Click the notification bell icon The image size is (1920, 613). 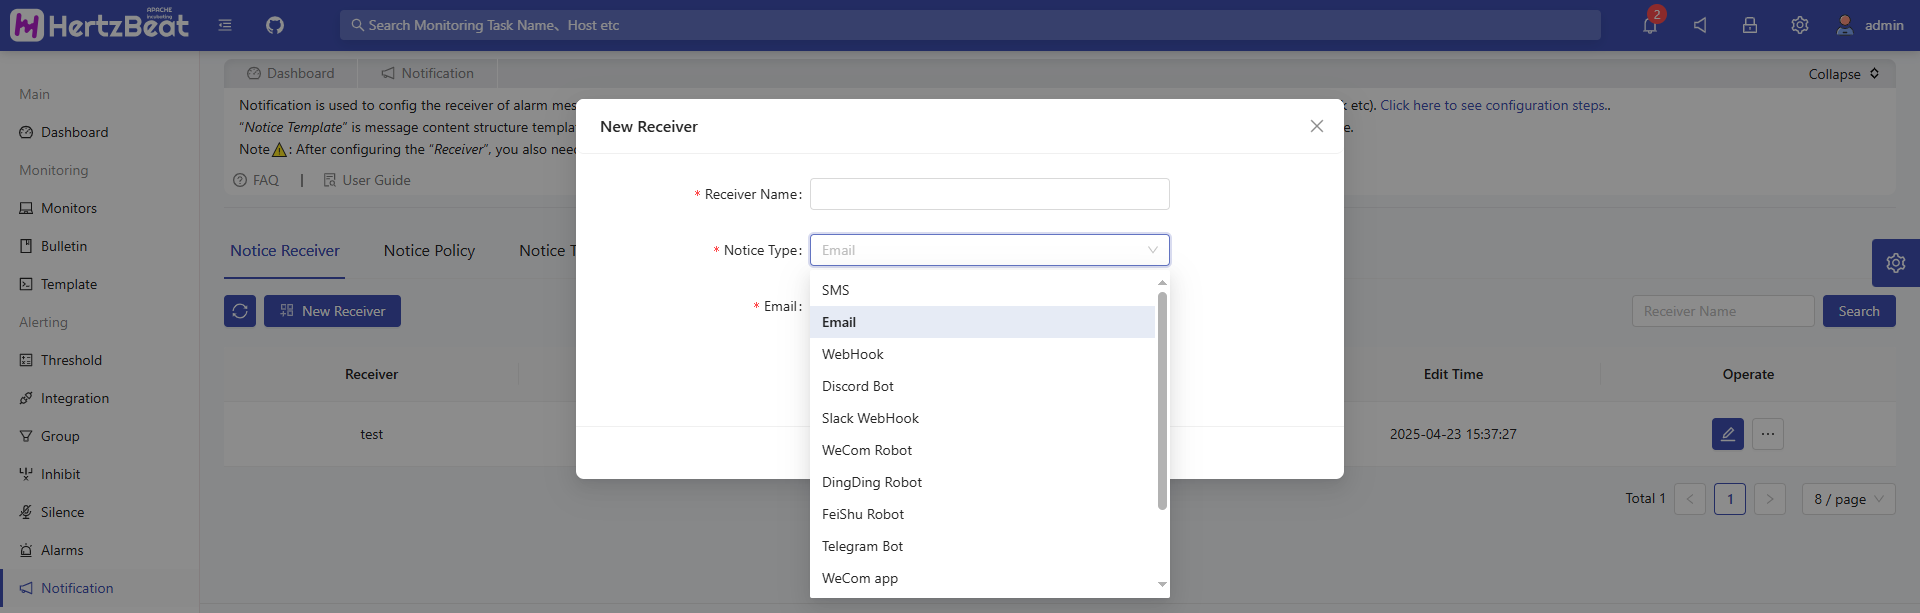tap(1650, 25)
